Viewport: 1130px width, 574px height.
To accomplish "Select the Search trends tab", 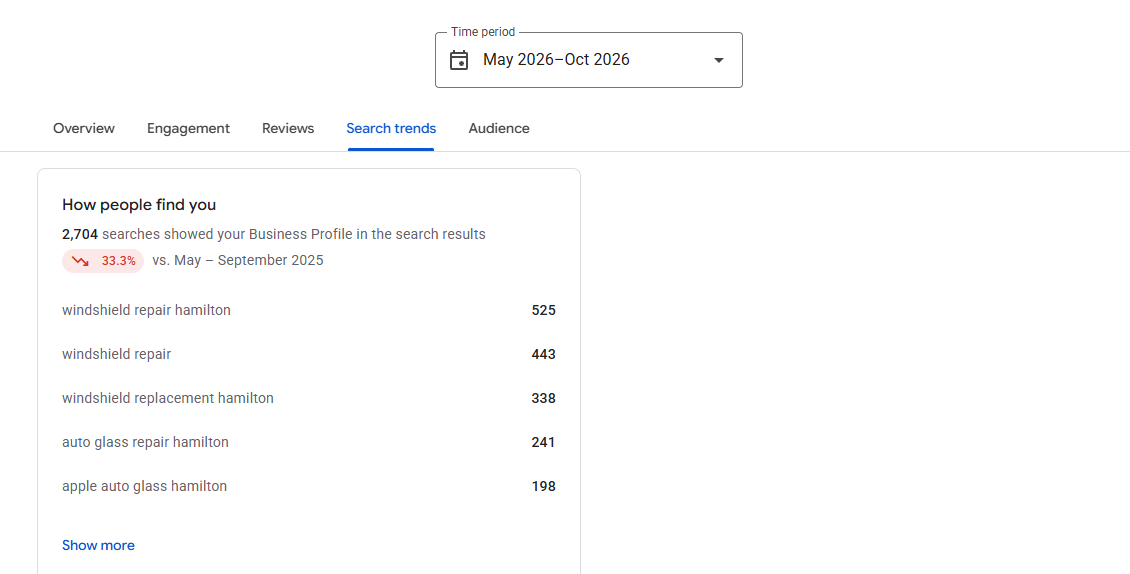I will point(391,128).
